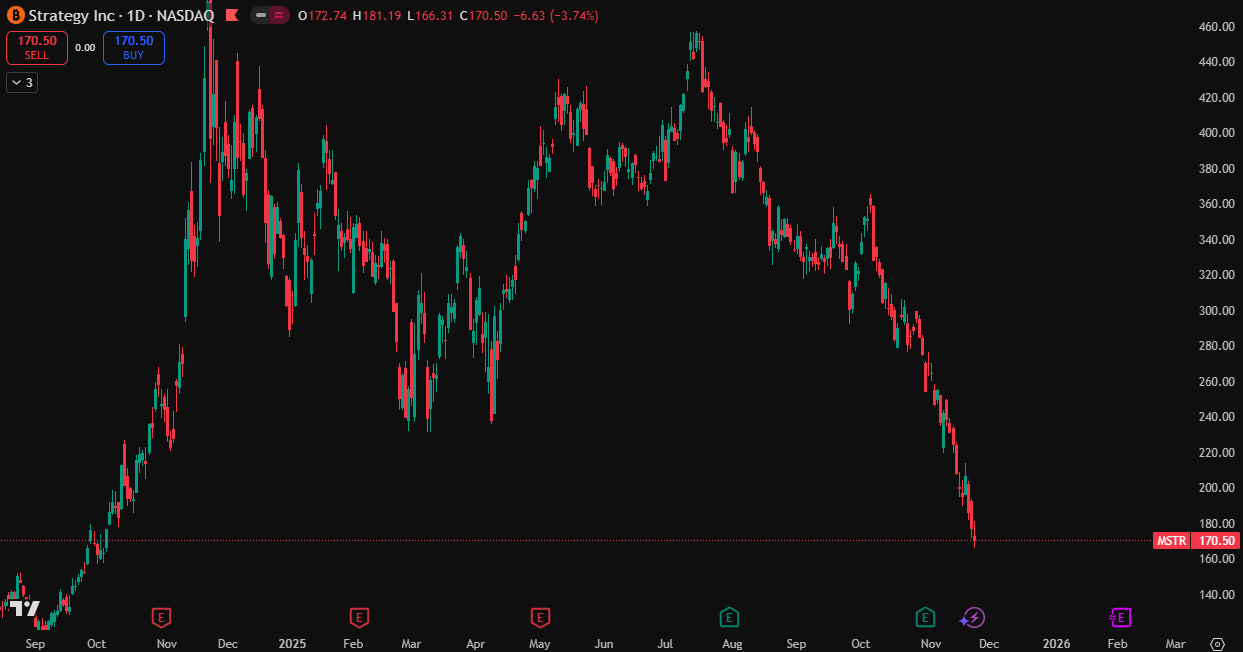Toggle the pink approximate-equals data indicator

click(x=279, y=15)
